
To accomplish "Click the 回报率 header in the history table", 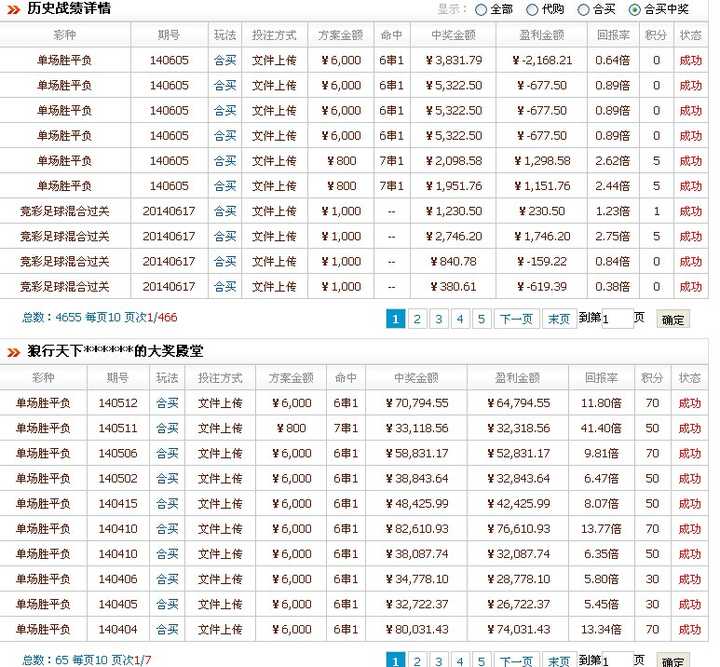I will pyautogui.click(x=613, y=35).
